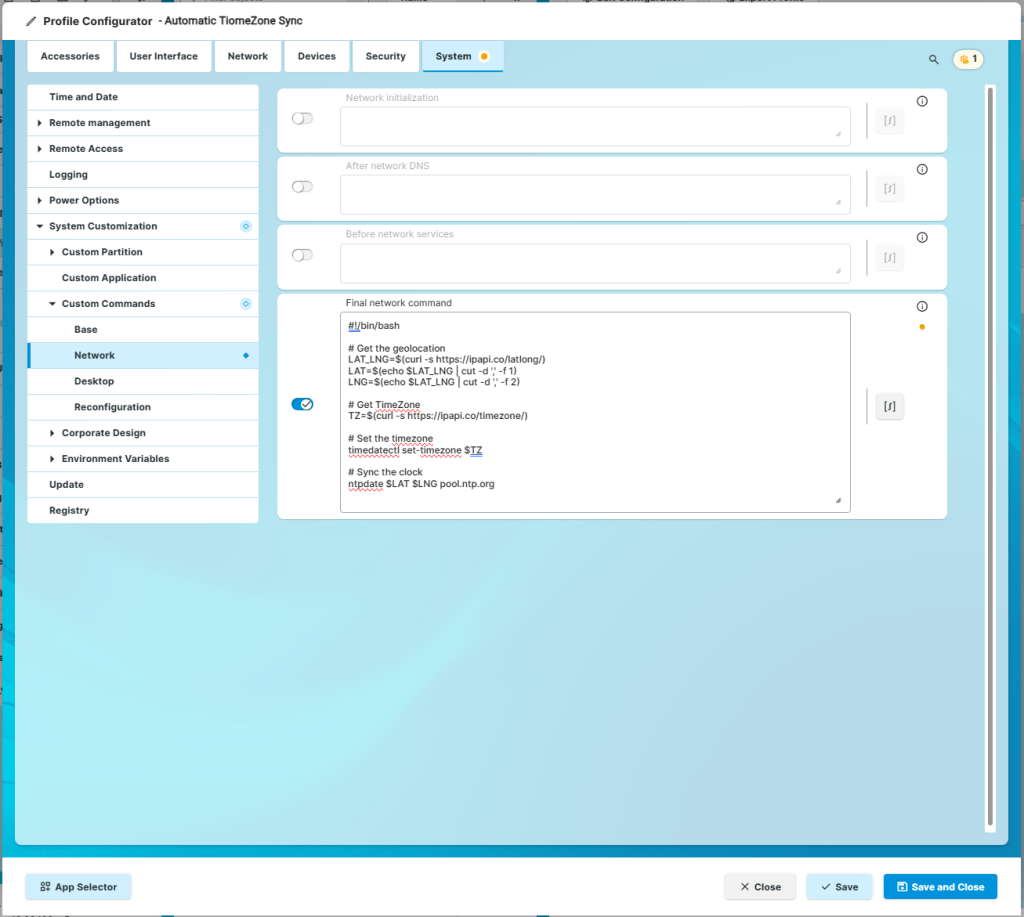Open the changes counter badge

click(x=967, y=59)
